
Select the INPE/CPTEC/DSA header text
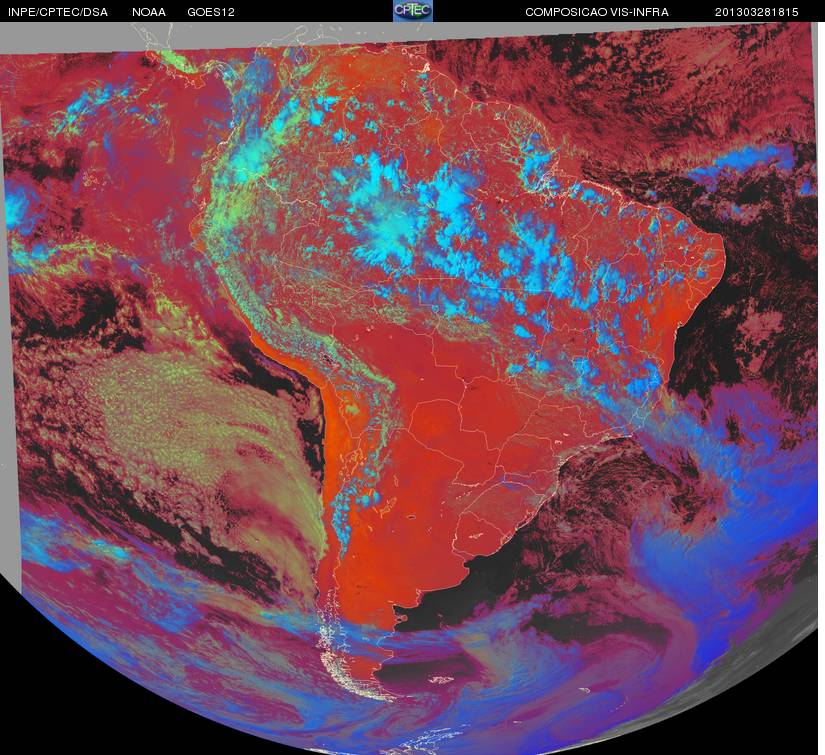pos(58,12)
